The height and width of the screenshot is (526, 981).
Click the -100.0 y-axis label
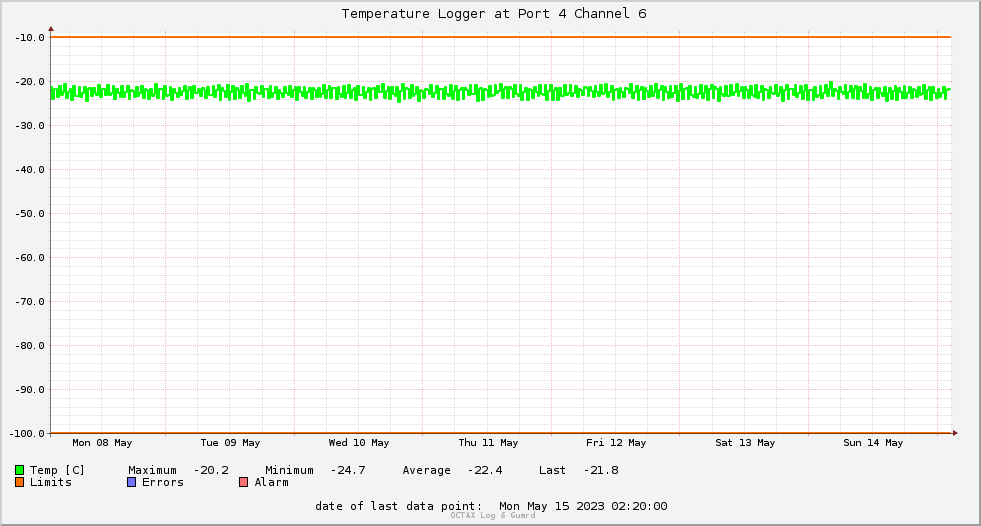(x=28, y=433)
